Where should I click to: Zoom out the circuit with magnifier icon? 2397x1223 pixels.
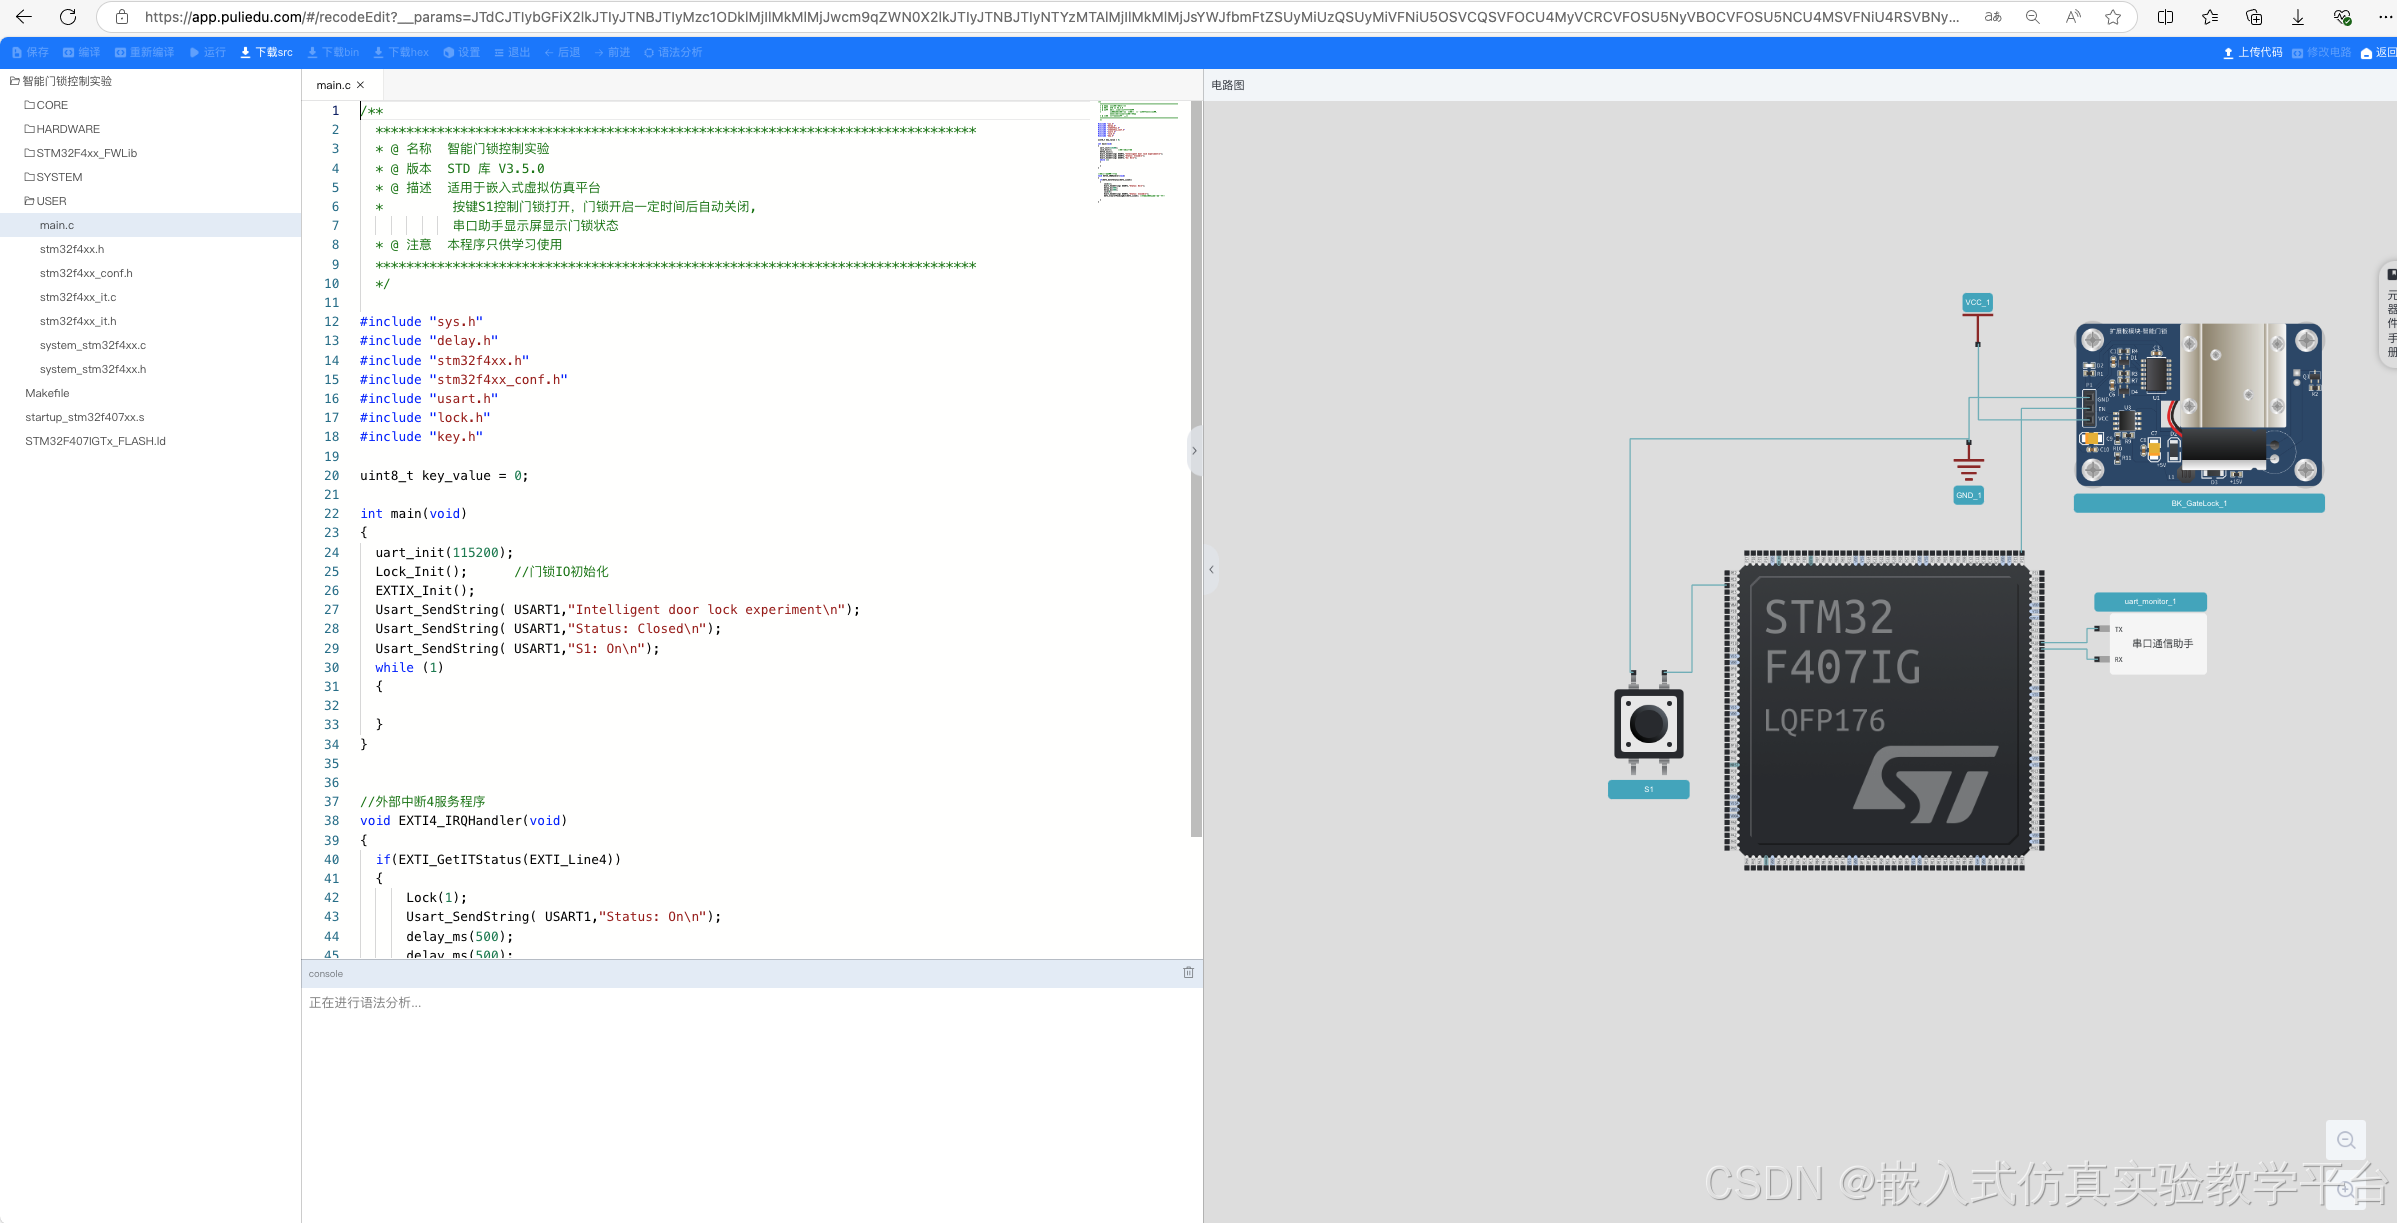coord(2346,1140)
